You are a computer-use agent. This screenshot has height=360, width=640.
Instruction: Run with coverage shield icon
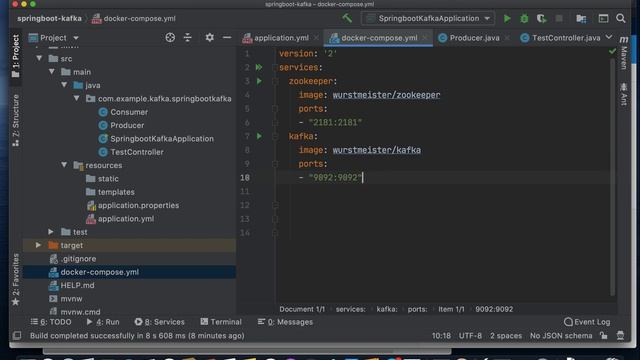coord(541,18)
